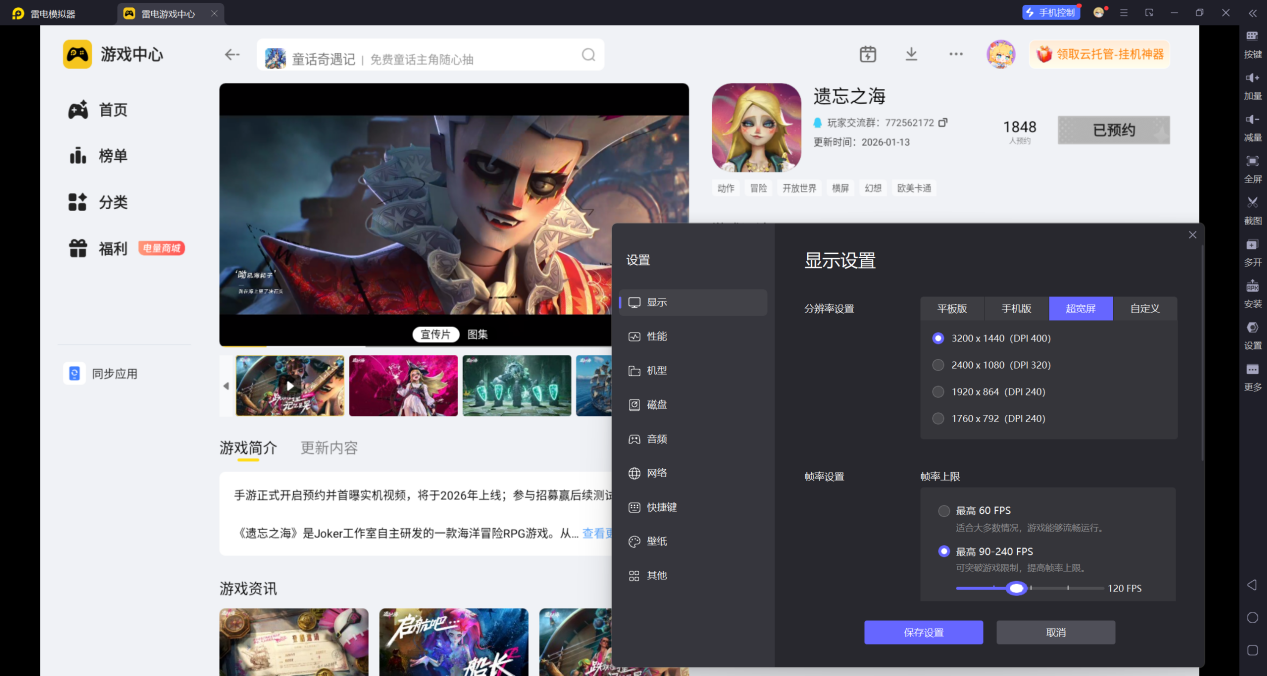
Task: Click 保存设置 save button
Action: 923,632
